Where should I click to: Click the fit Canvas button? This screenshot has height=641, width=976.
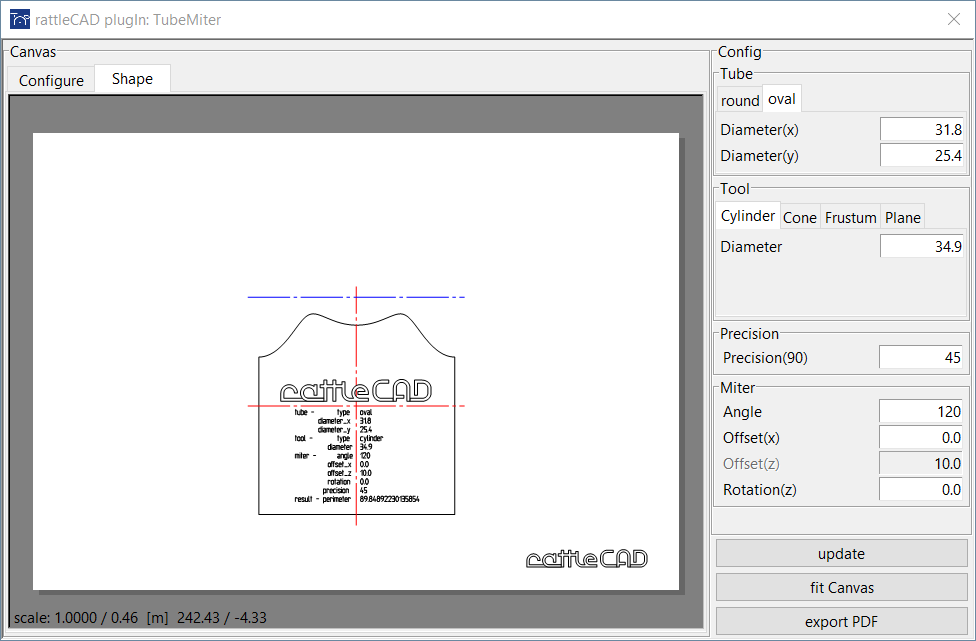coord(842,587)
